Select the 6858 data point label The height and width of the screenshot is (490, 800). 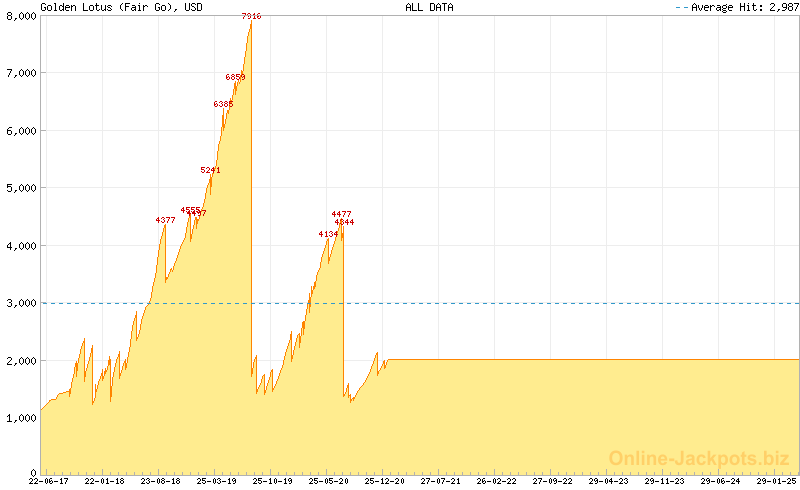coord(235,77)
